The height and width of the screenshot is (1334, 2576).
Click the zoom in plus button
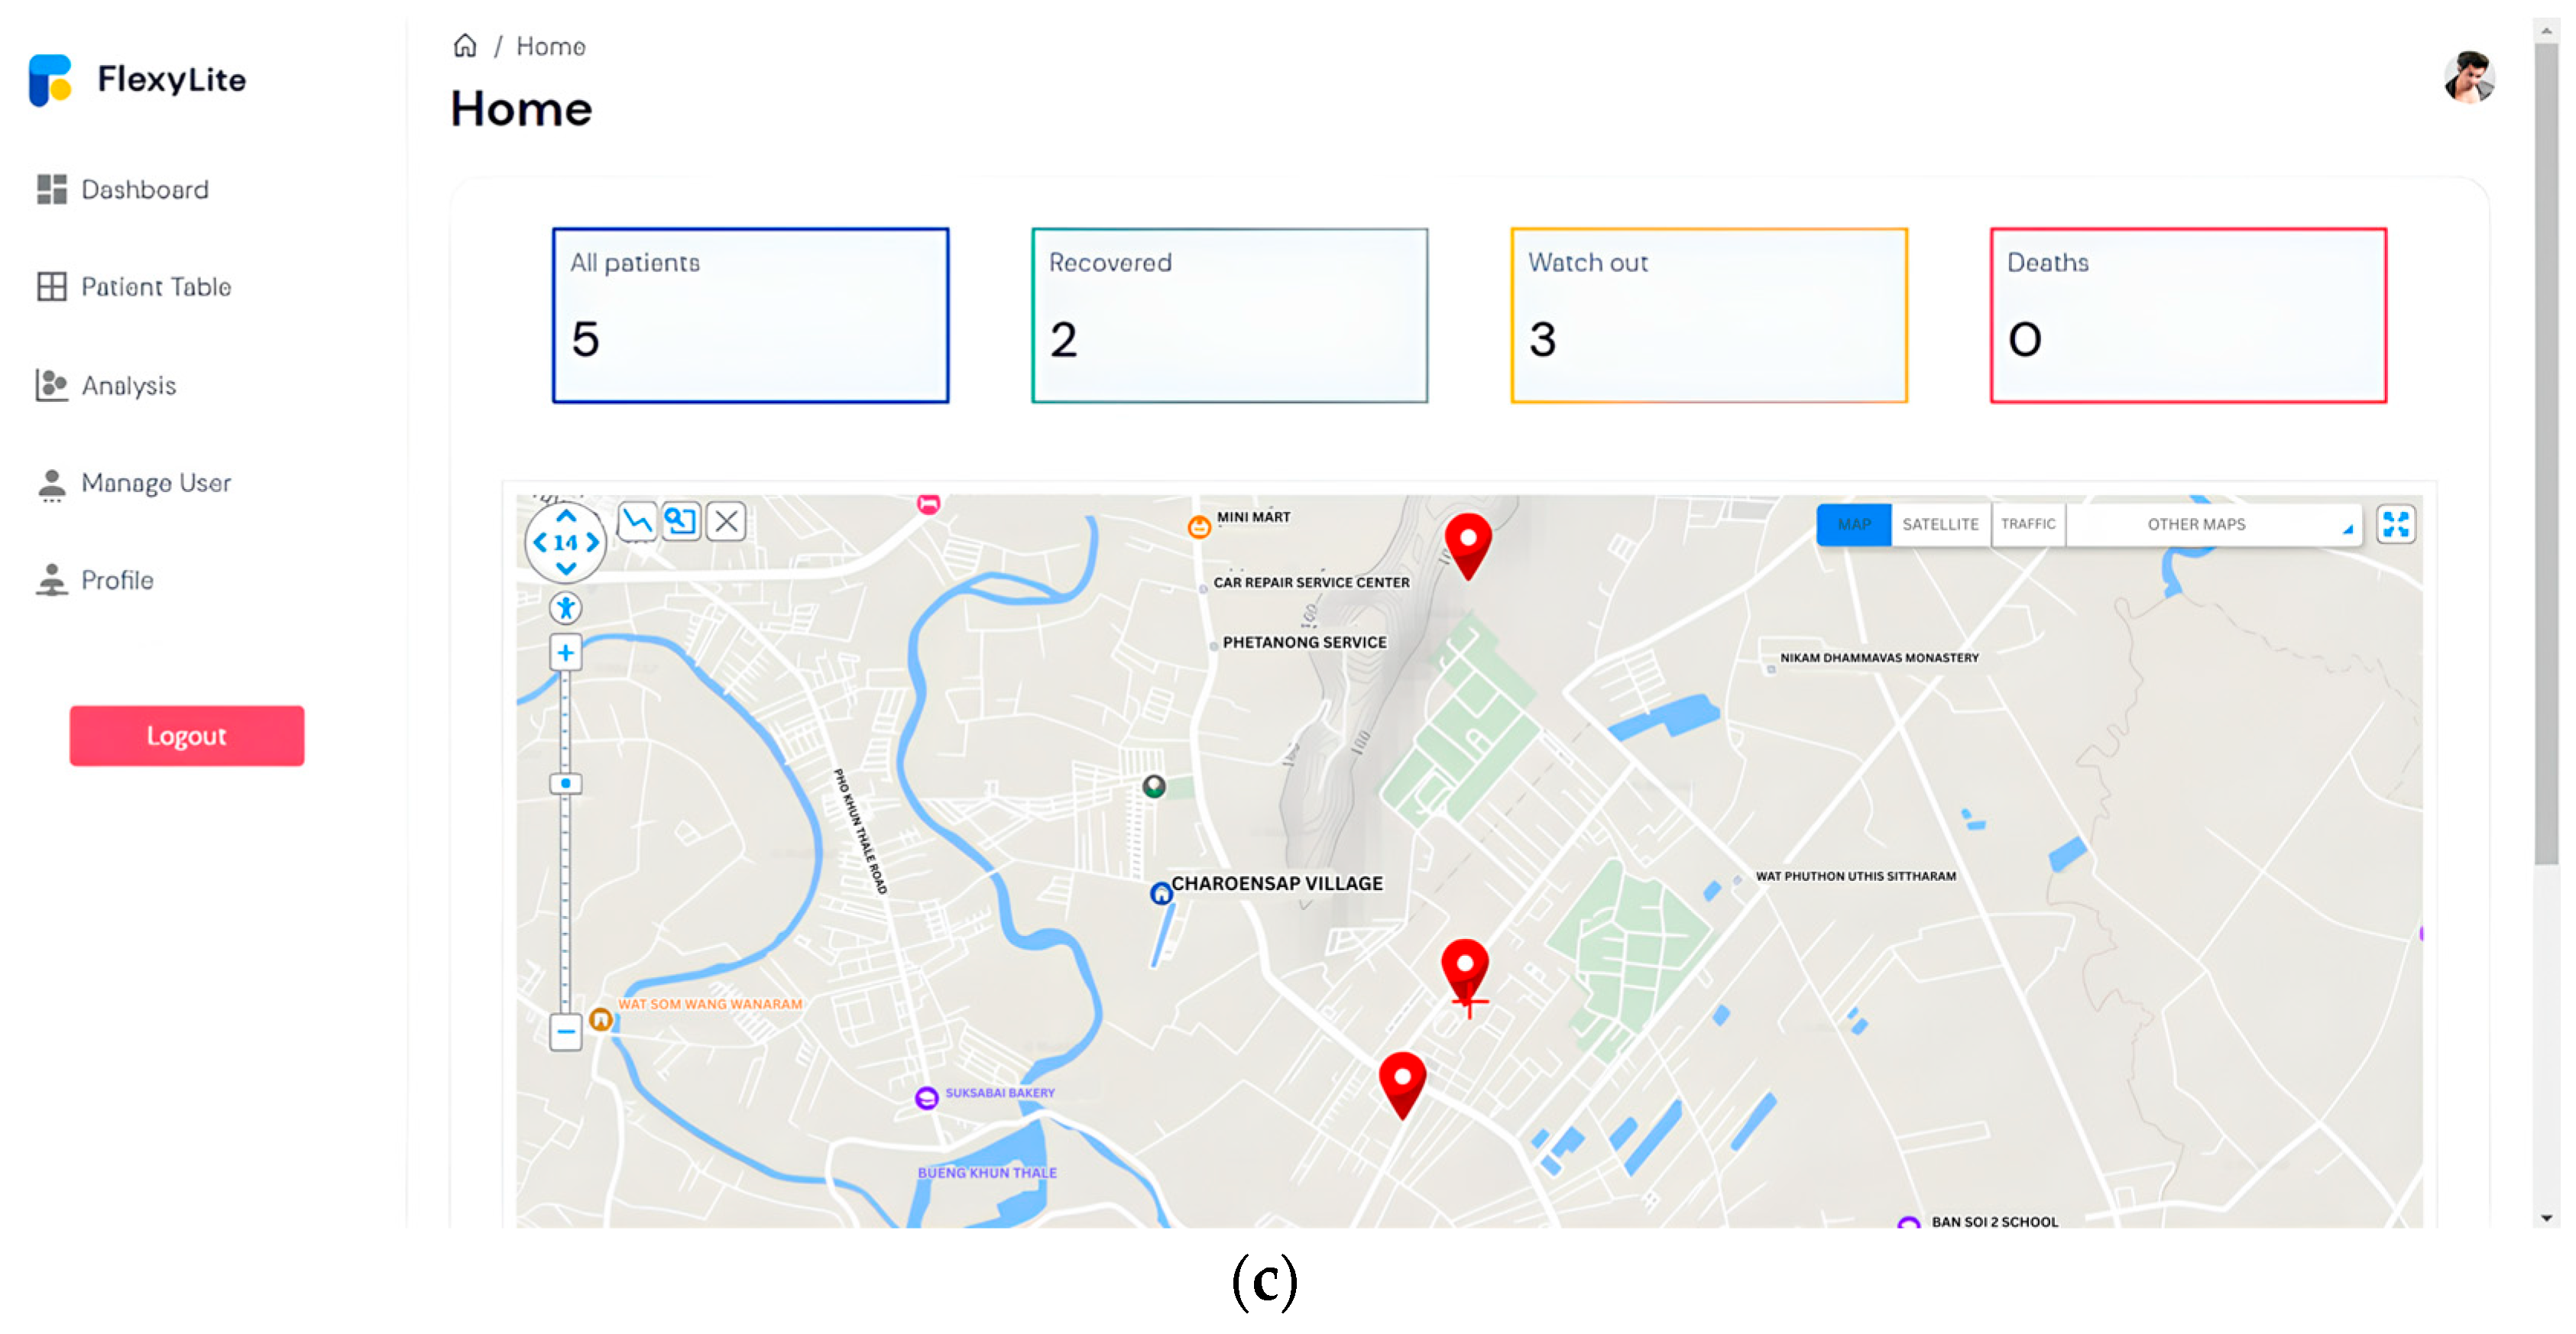coord(565,653)
